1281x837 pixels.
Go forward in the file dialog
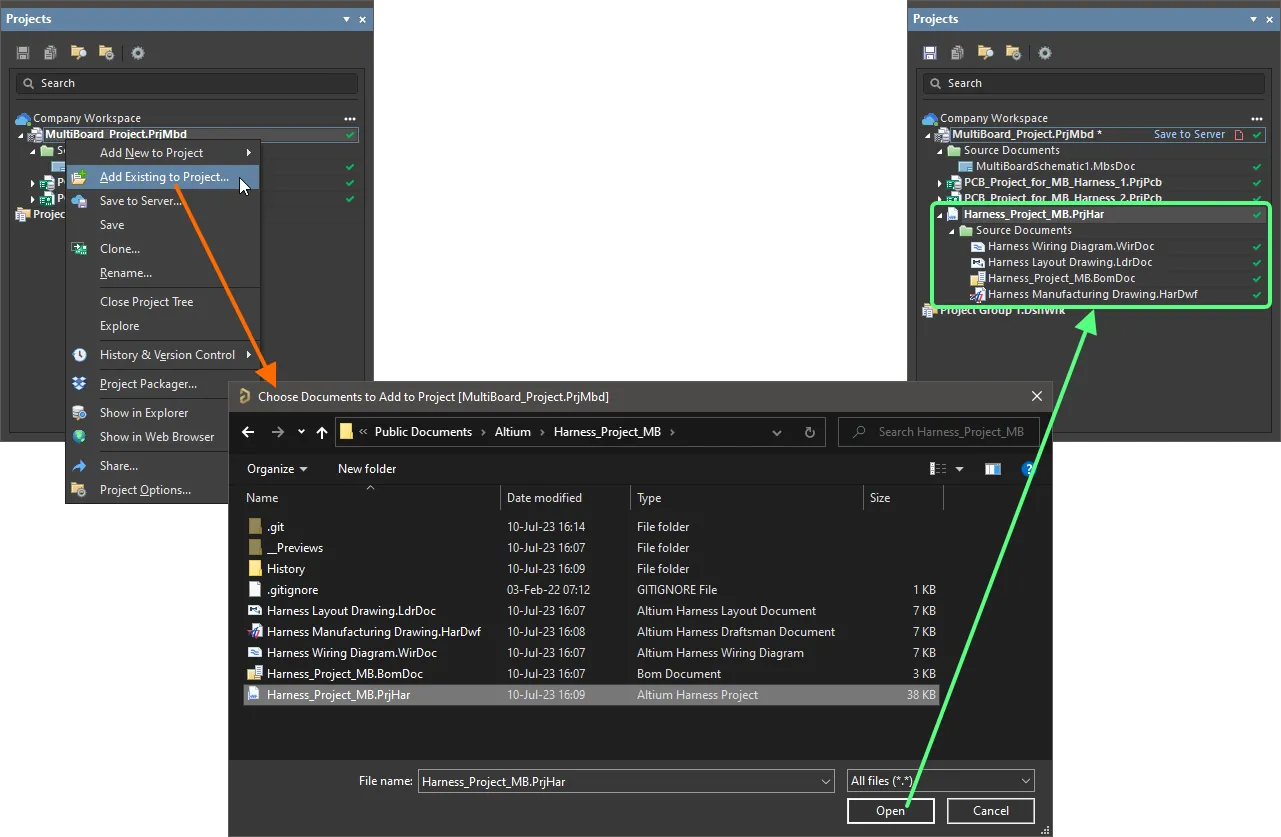click(x=278, y=432)
